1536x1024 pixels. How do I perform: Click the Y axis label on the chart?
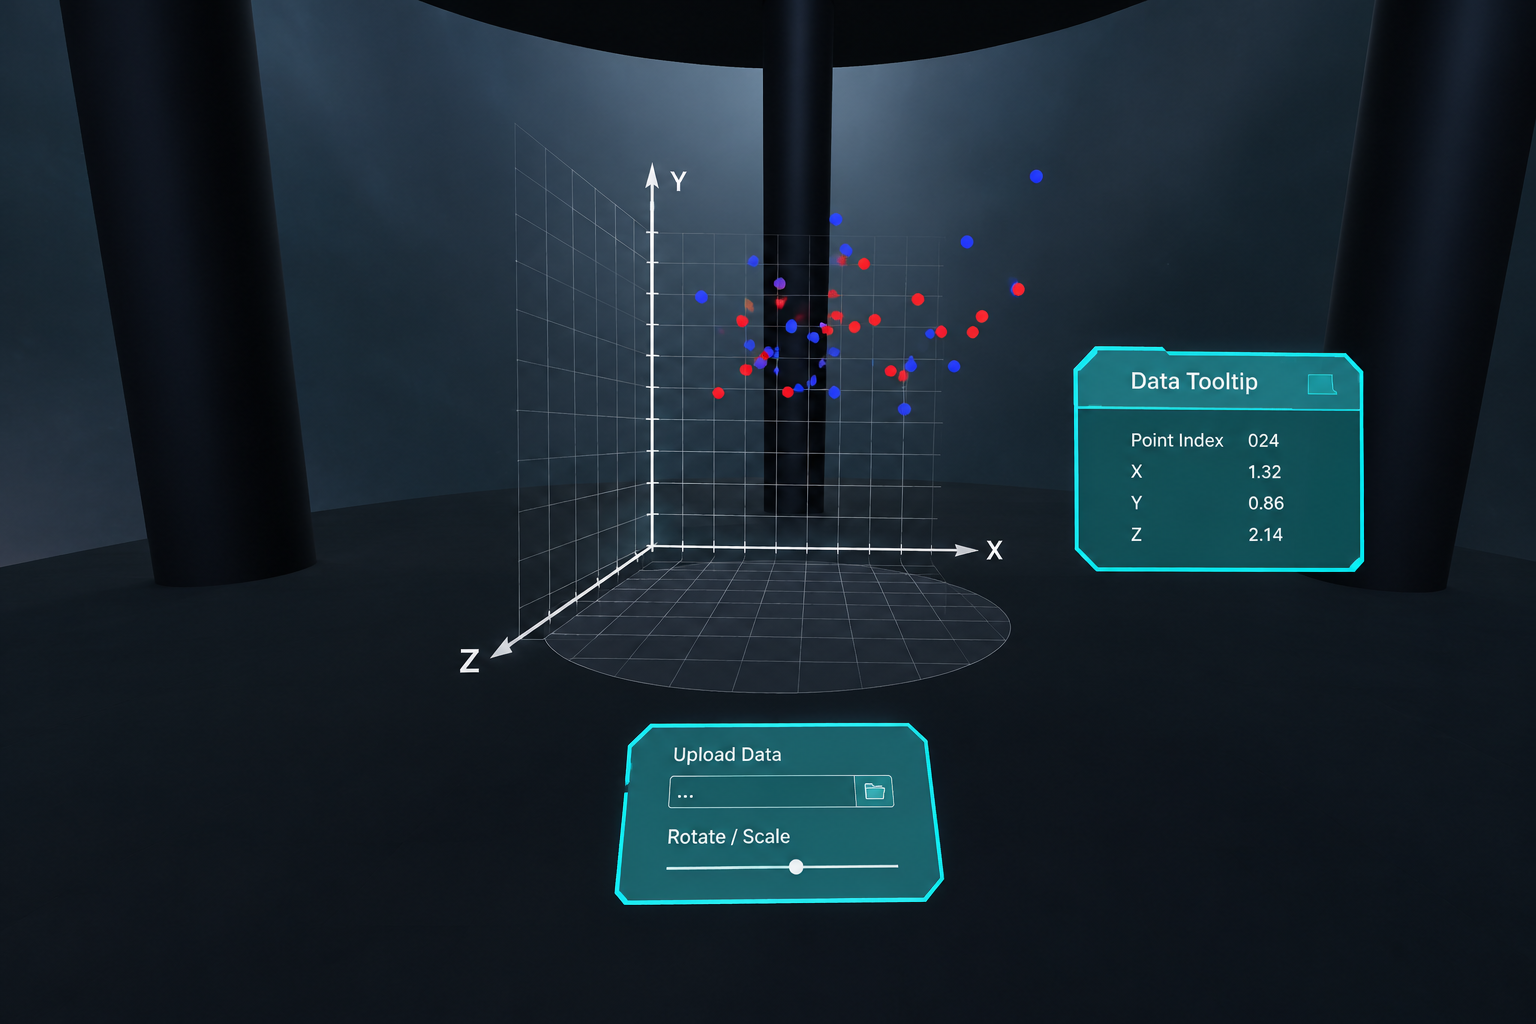678,181
